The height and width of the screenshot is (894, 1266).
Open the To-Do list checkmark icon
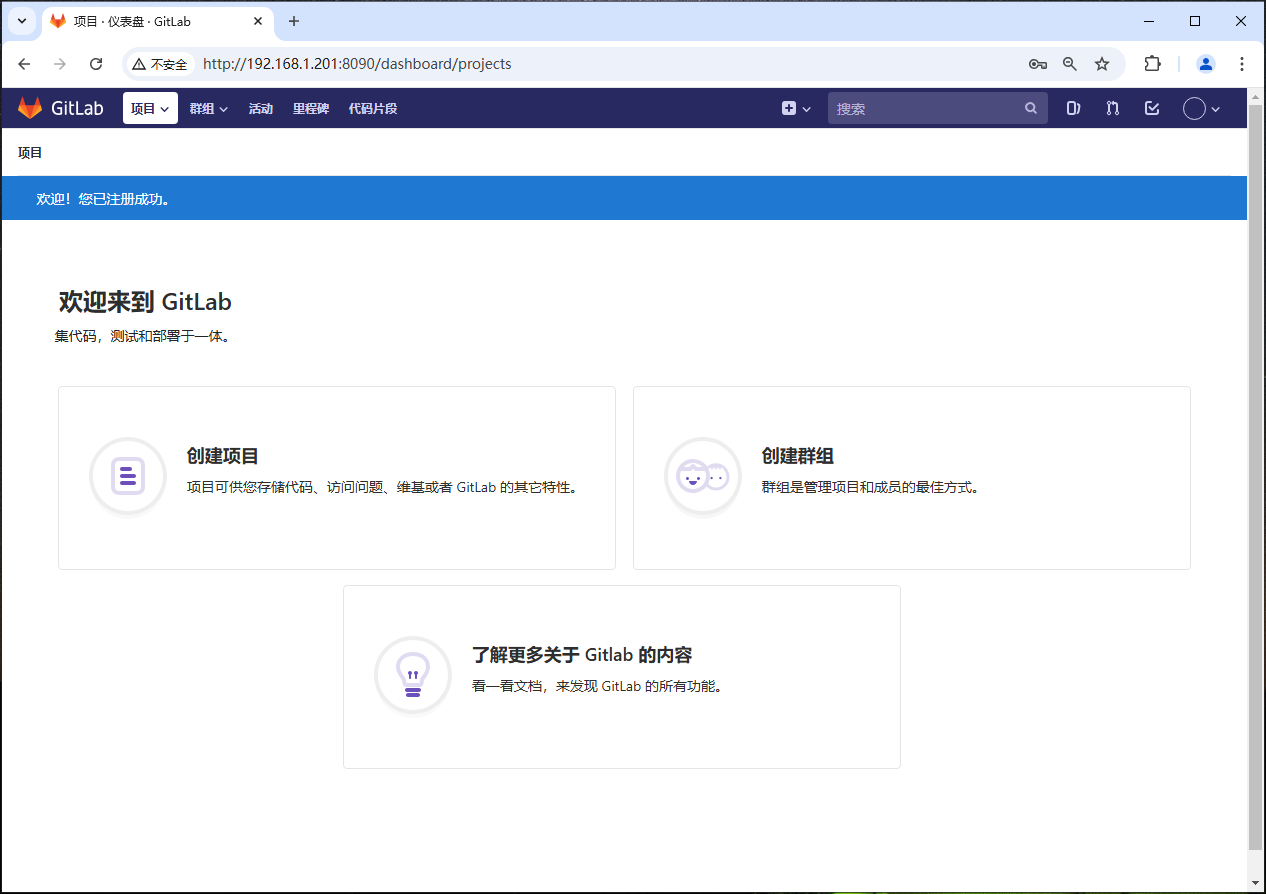1152,108
